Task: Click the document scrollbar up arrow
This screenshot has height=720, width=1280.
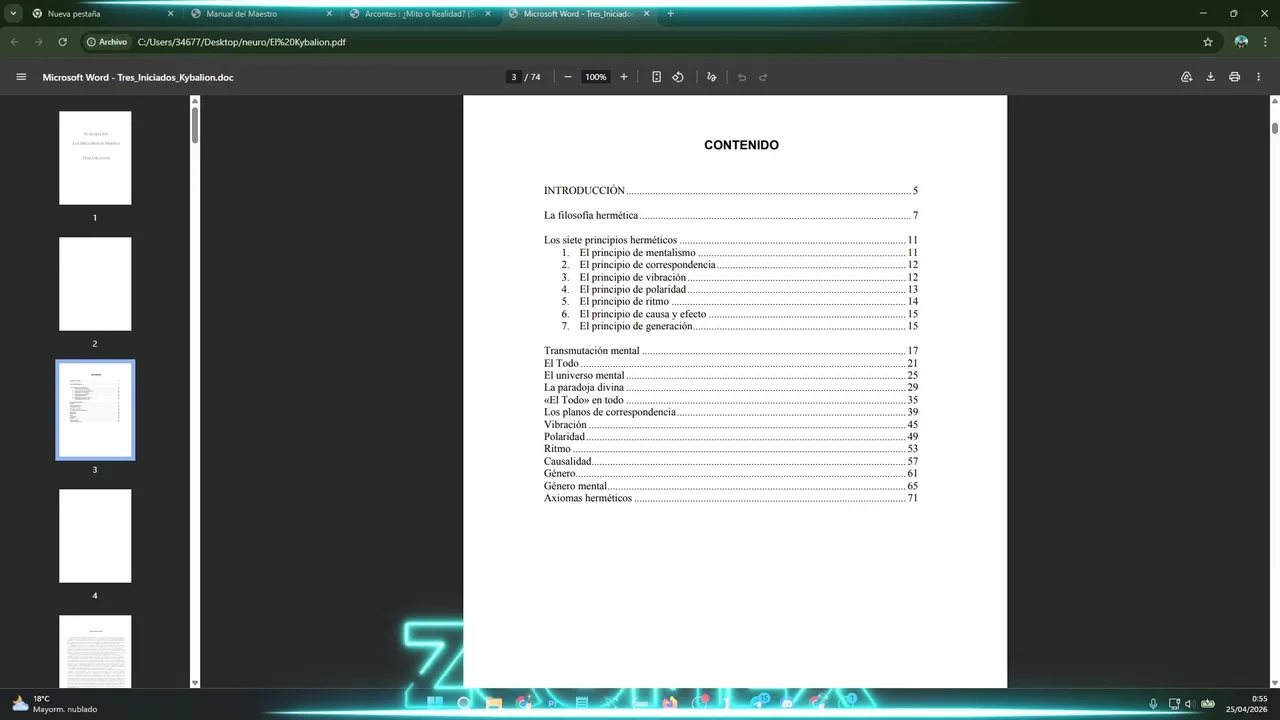Action: point(1275,100)
